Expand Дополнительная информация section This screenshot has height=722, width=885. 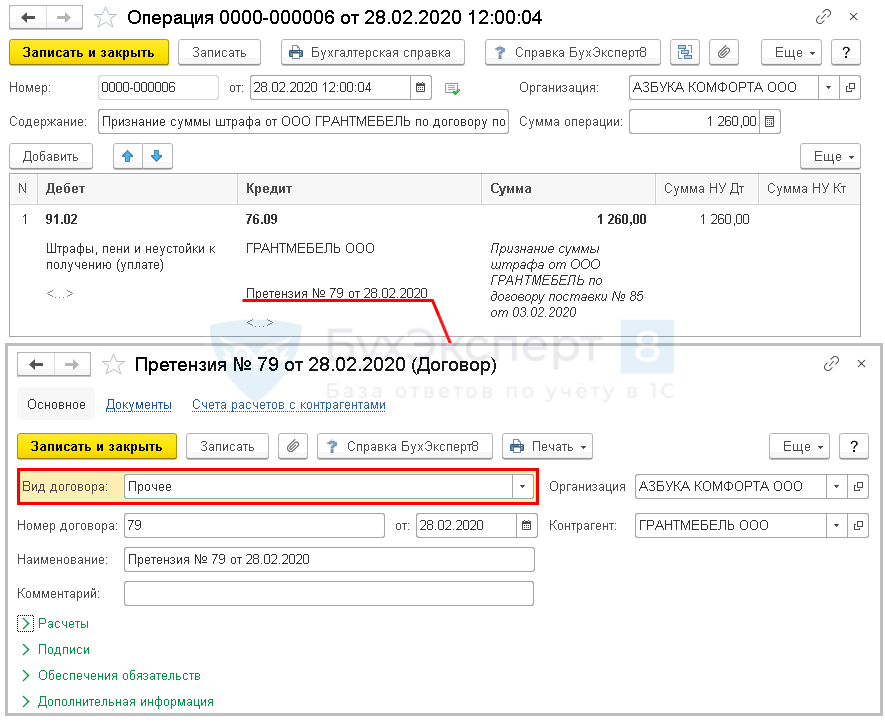(x=117, y=702)
